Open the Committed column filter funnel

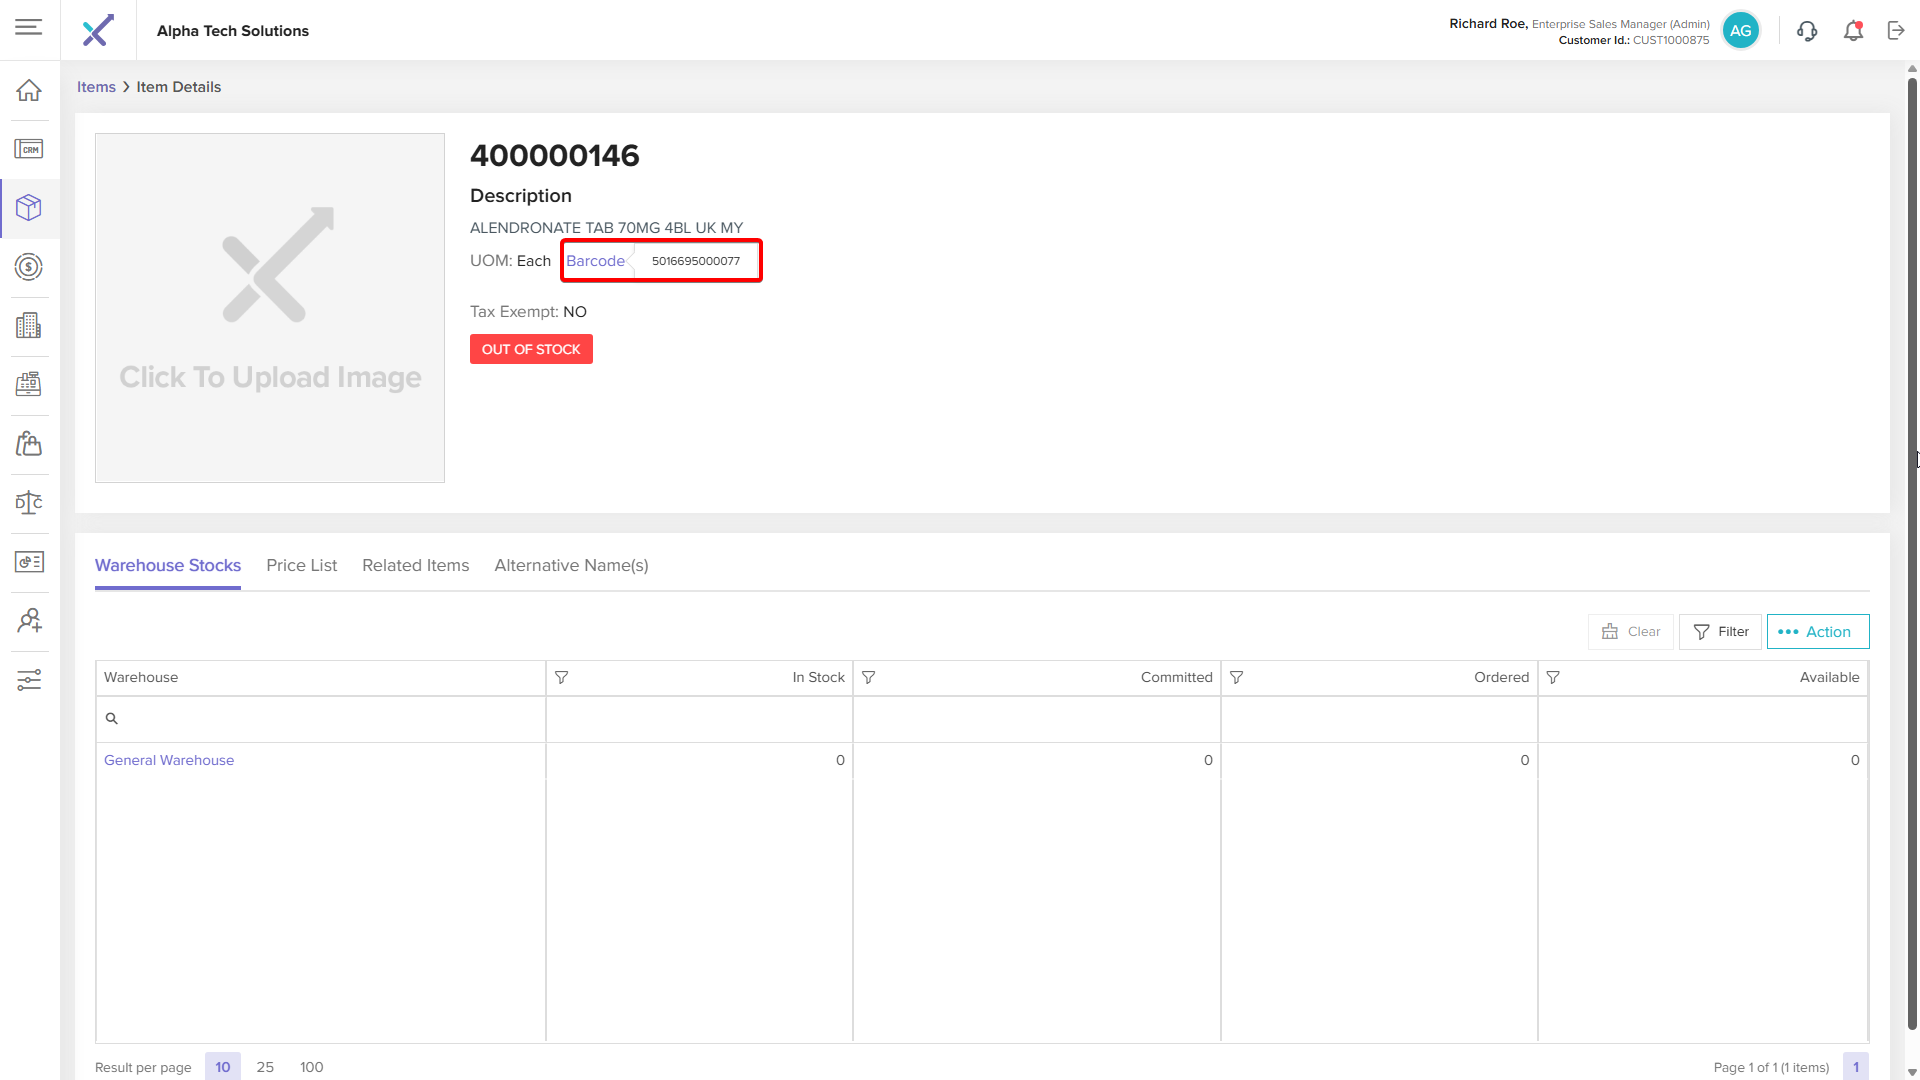[869, 678]
